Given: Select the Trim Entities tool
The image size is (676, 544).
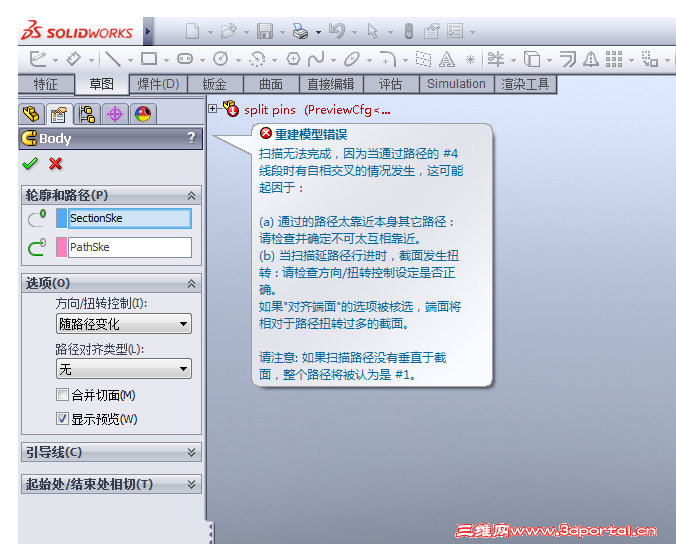Looking at the screenshot, I should 496,59.
